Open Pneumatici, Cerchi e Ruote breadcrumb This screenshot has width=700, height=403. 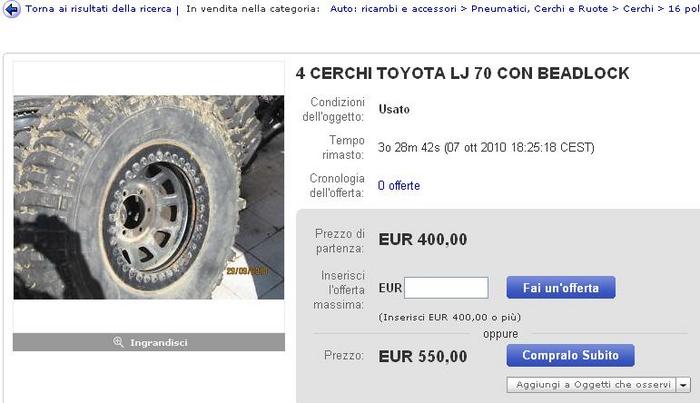tap(539, 8)
